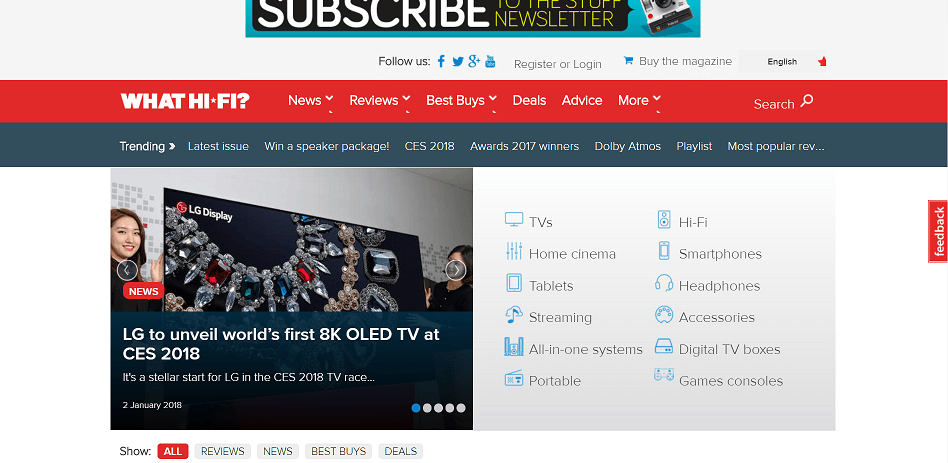The width and height of the screenshot is (948, 463).
Task: Toggle the BEST BUYS show filter
Action: pos(339,452)
